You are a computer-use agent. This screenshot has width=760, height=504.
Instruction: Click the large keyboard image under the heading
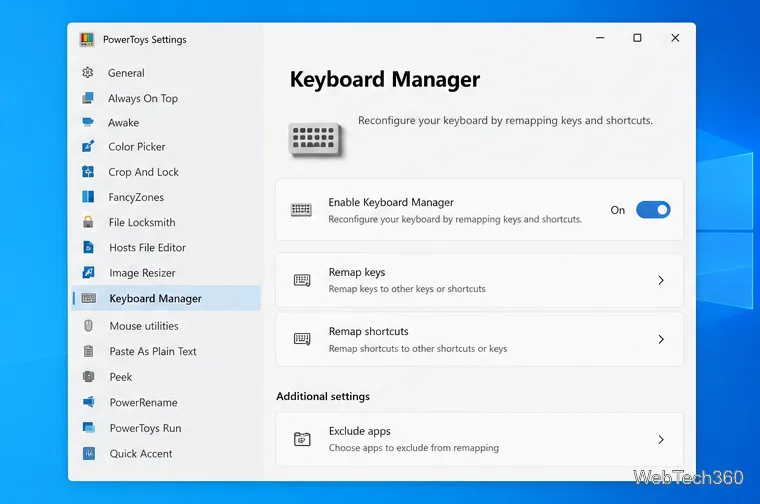pos(316,140)
